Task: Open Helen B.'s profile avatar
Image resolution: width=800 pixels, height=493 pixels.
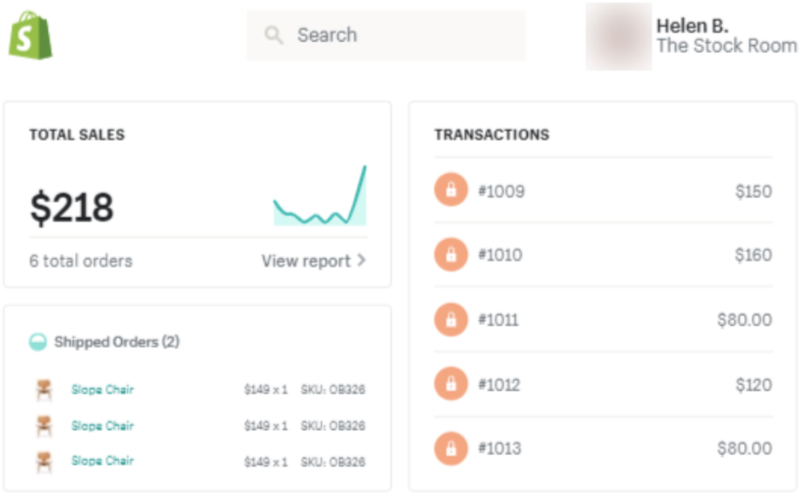Action: pyautogui.click(x=618, y=36)
